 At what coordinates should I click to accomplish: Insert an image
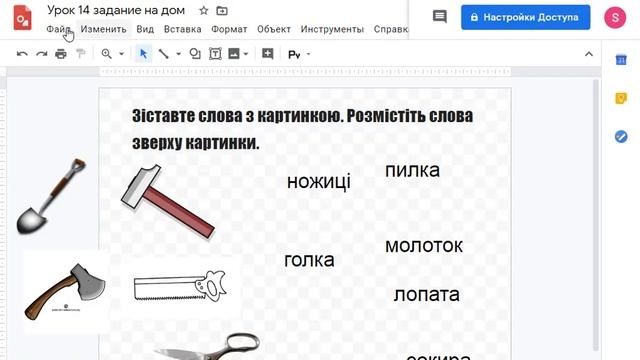point(234,54)
